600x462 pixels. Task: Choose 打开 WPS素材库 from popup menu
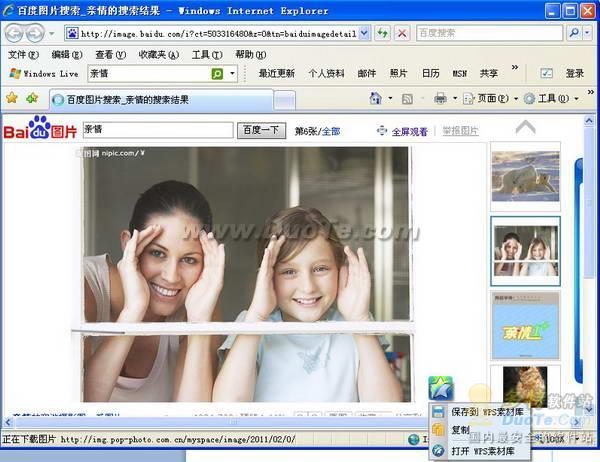click(479, 451)
